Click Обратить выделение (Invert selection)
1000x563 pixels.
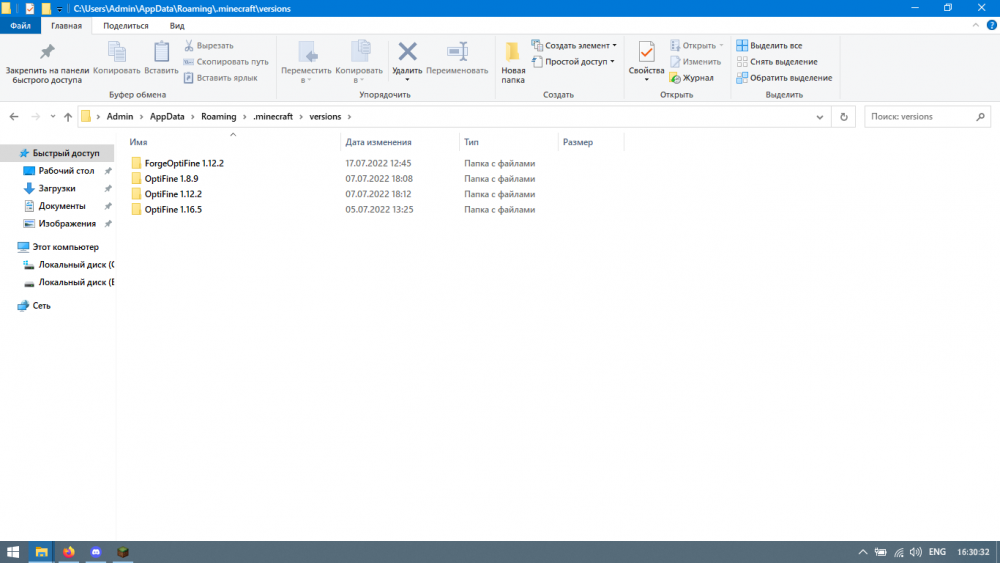point(784,78)
